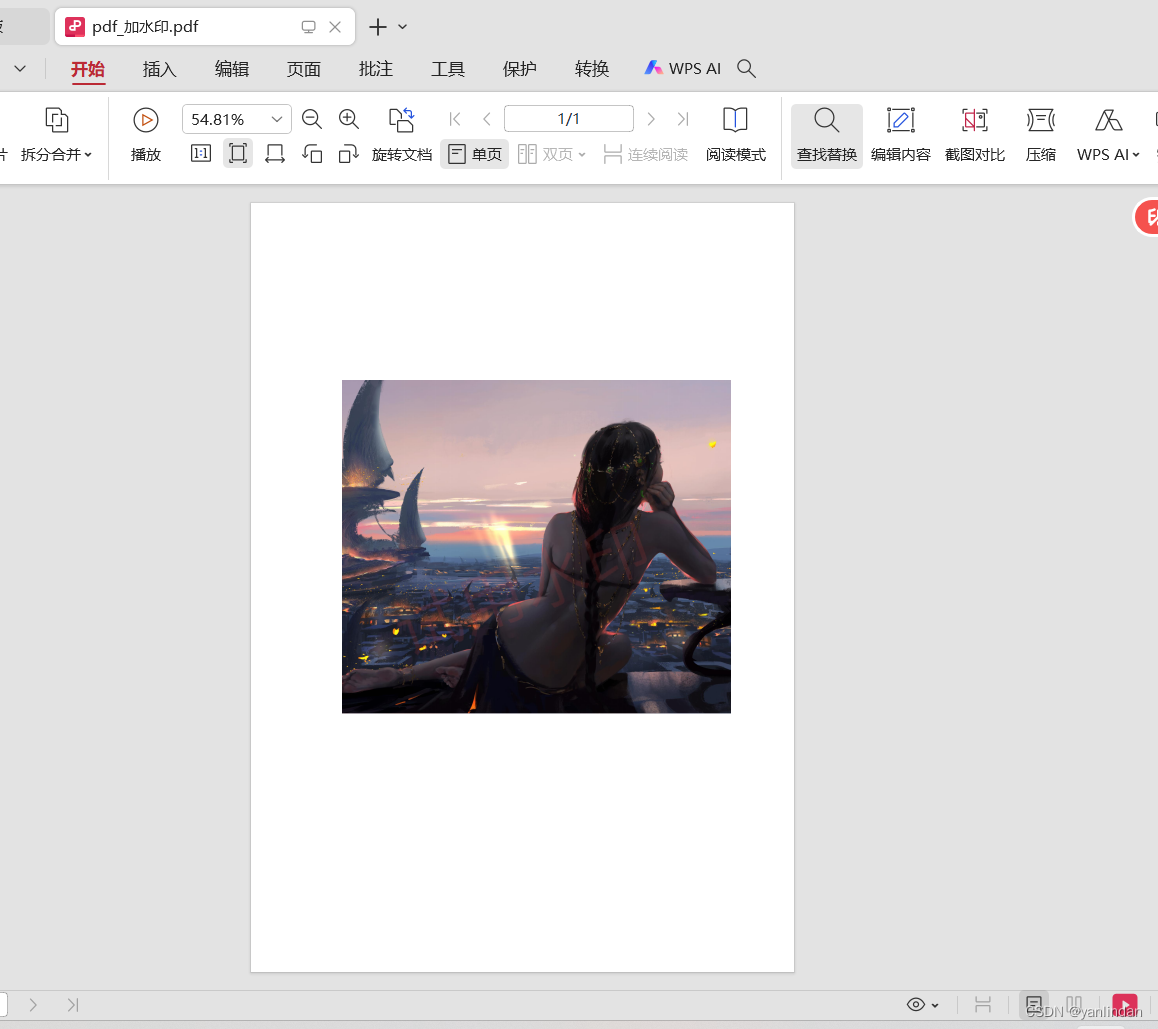Image resolution: width=1158 pixels, height=1029 pixels.
Task: Go to next page in status bar
Action: point(33,1005)
